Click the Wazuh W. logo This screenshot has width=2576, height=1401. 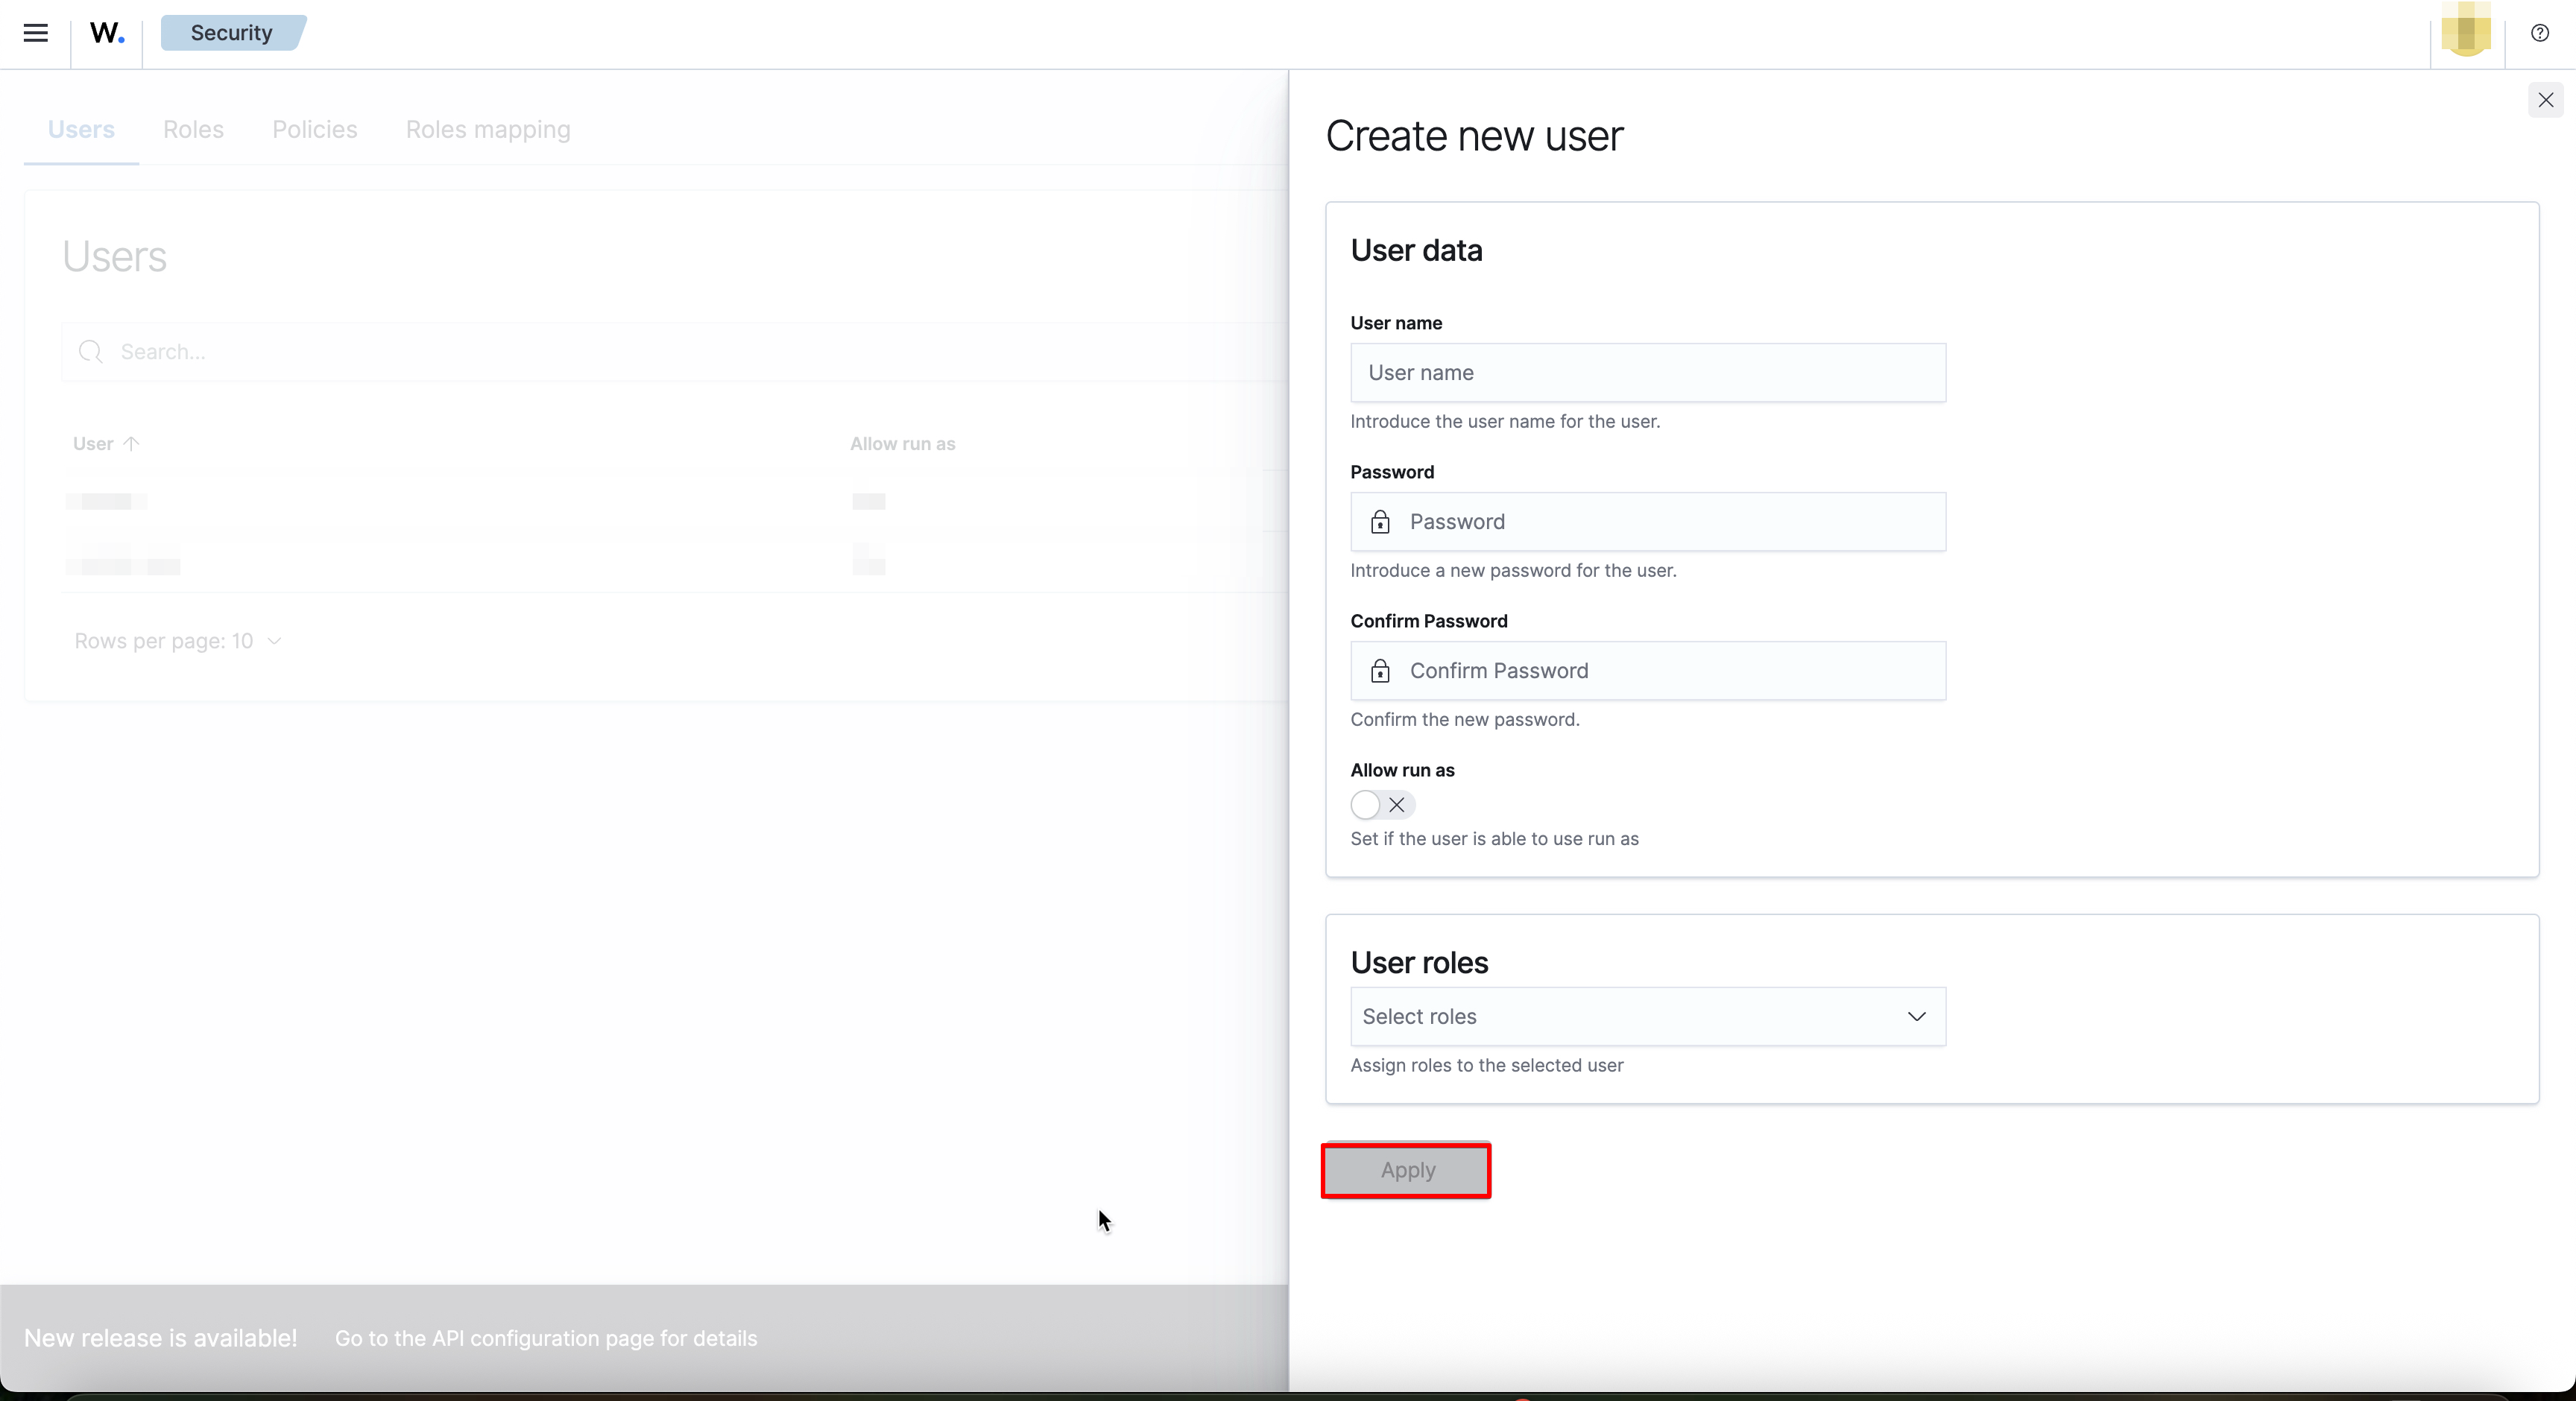[x=106, y=33]
